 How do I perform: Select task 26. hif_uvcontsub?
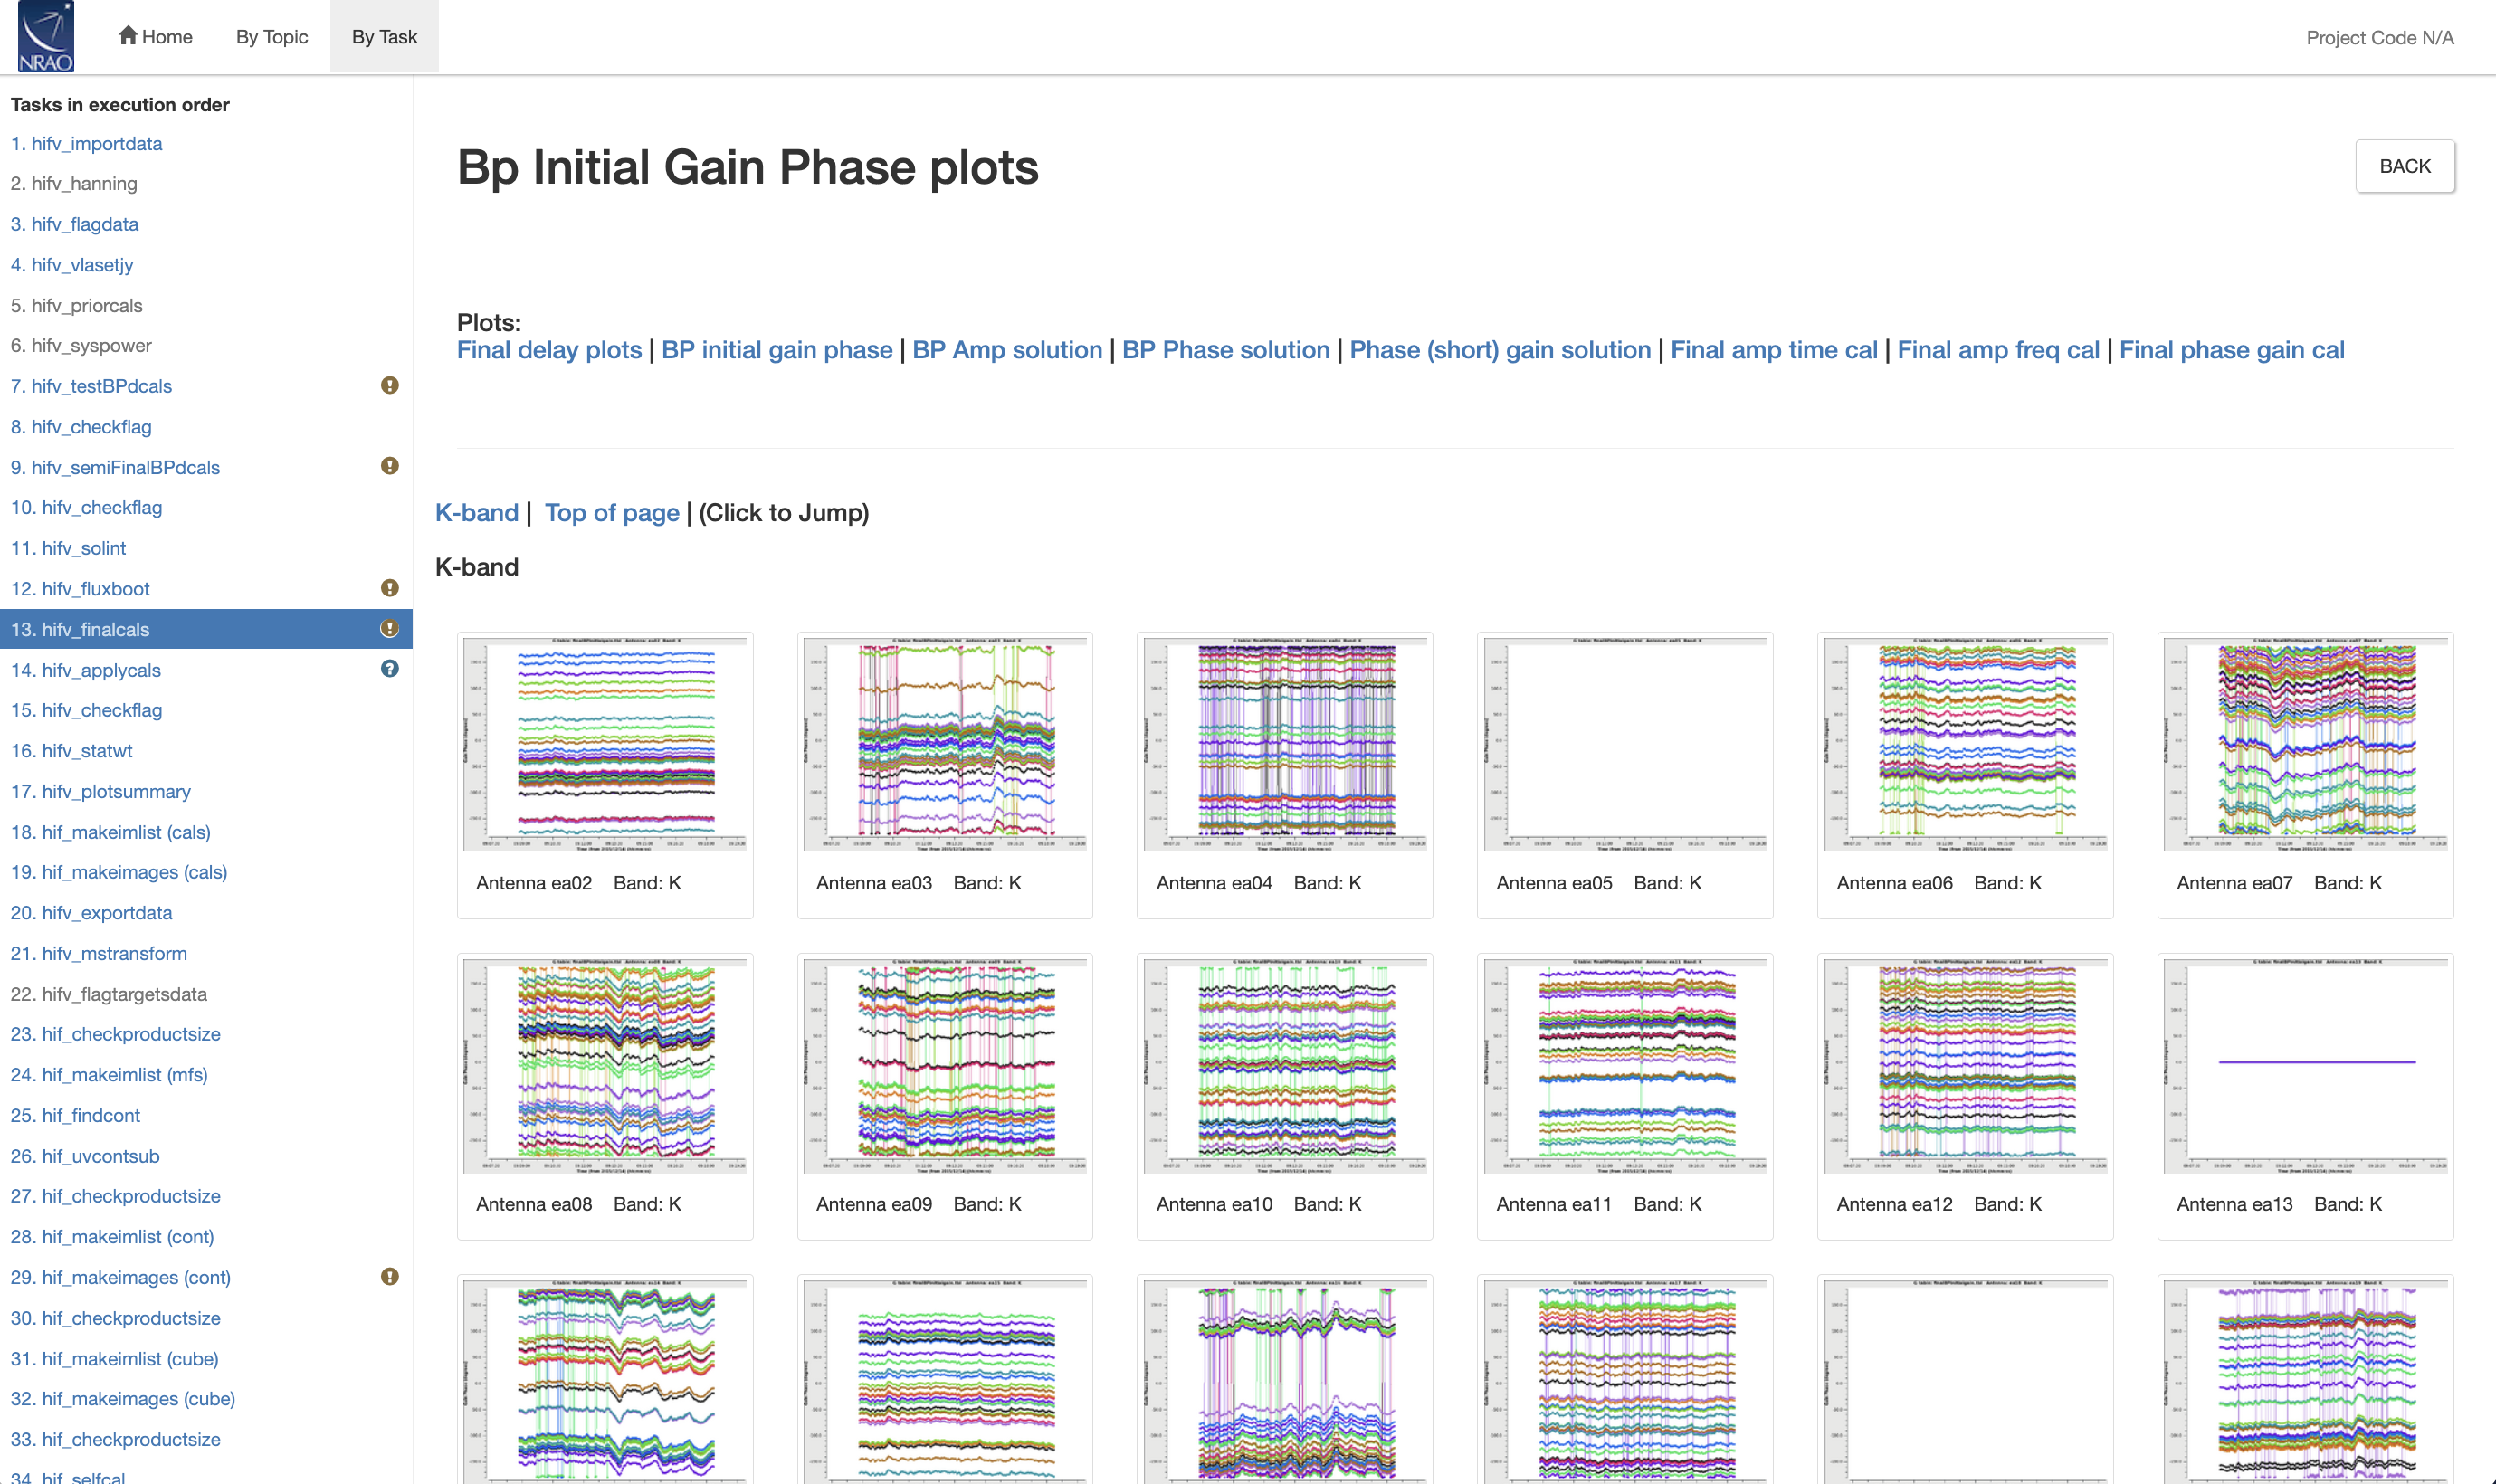pos(85,1156)
